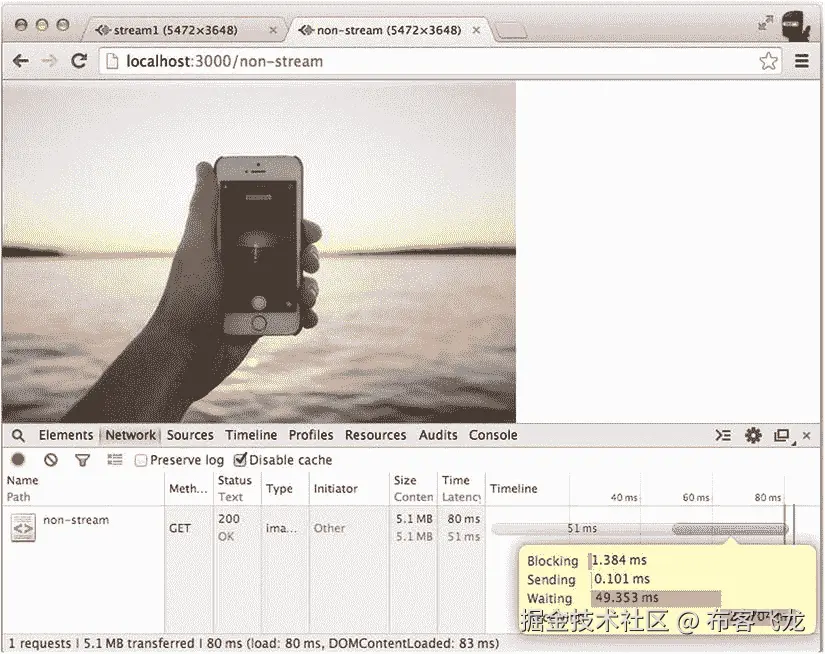The width and height of the screenshot is (825, 654).
Task: Click the 200 status cell
Action: point(229,519)
